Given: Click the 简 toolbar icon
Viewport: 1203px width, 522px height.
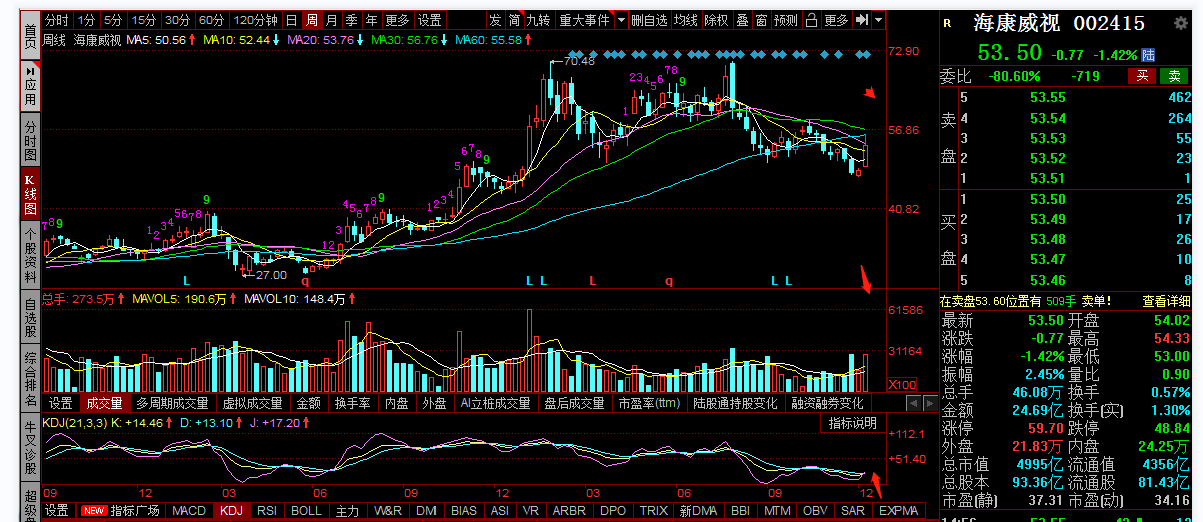Looking at the screenshot, I should [514, 20].
